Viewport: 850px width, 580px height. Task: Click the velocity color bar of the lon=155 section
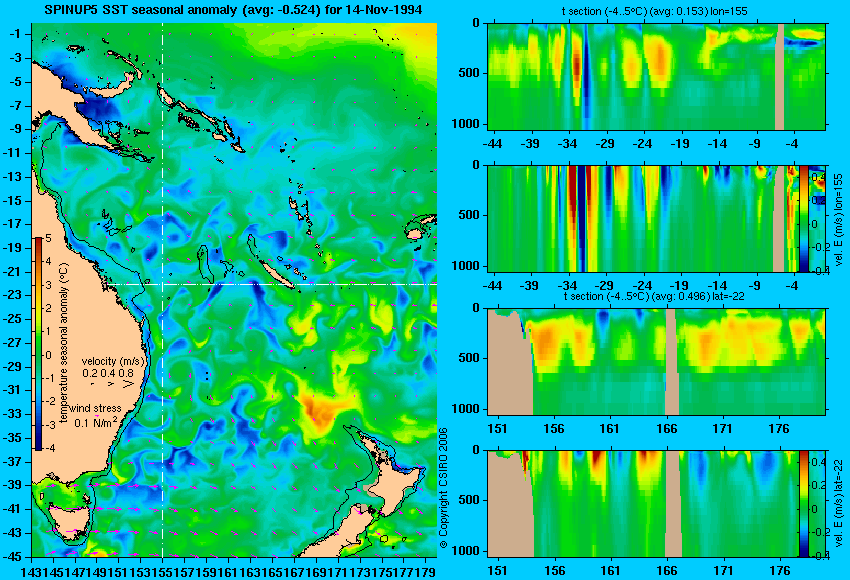point(803,219)
